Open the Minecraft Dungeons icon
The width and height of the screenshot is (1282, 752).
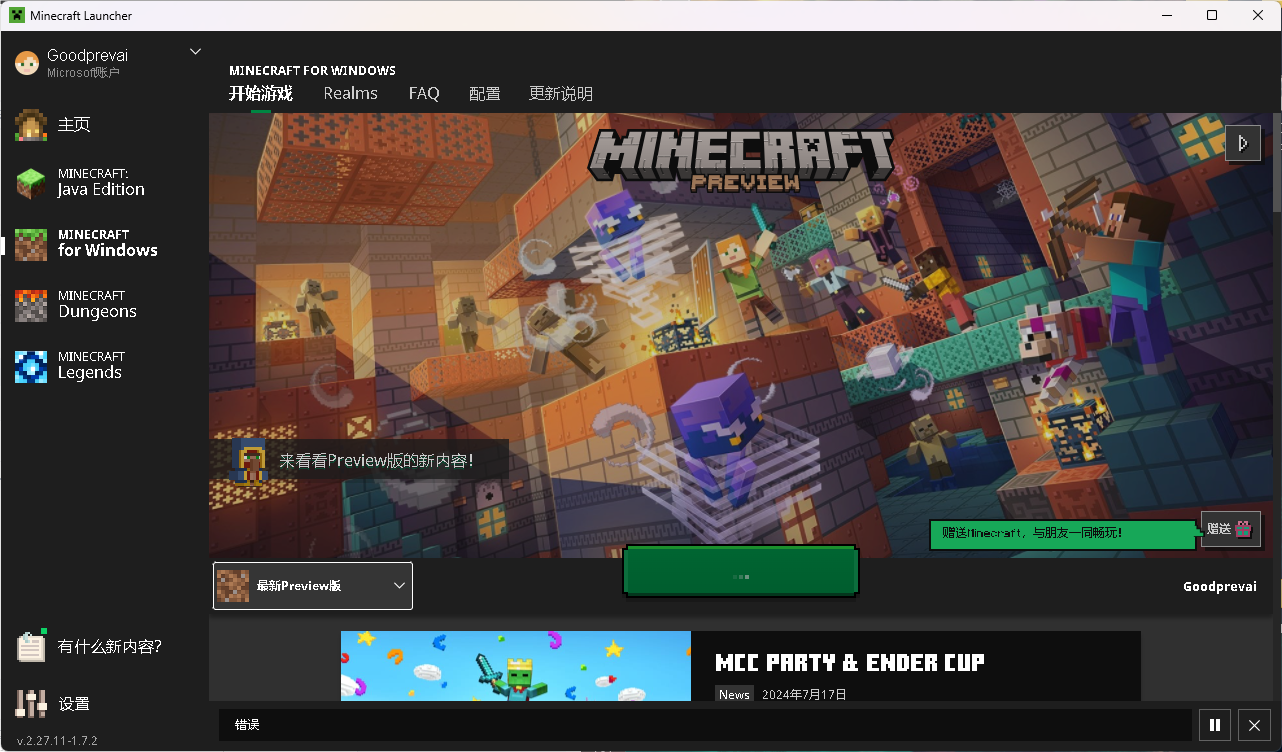[x=31, y=305]
